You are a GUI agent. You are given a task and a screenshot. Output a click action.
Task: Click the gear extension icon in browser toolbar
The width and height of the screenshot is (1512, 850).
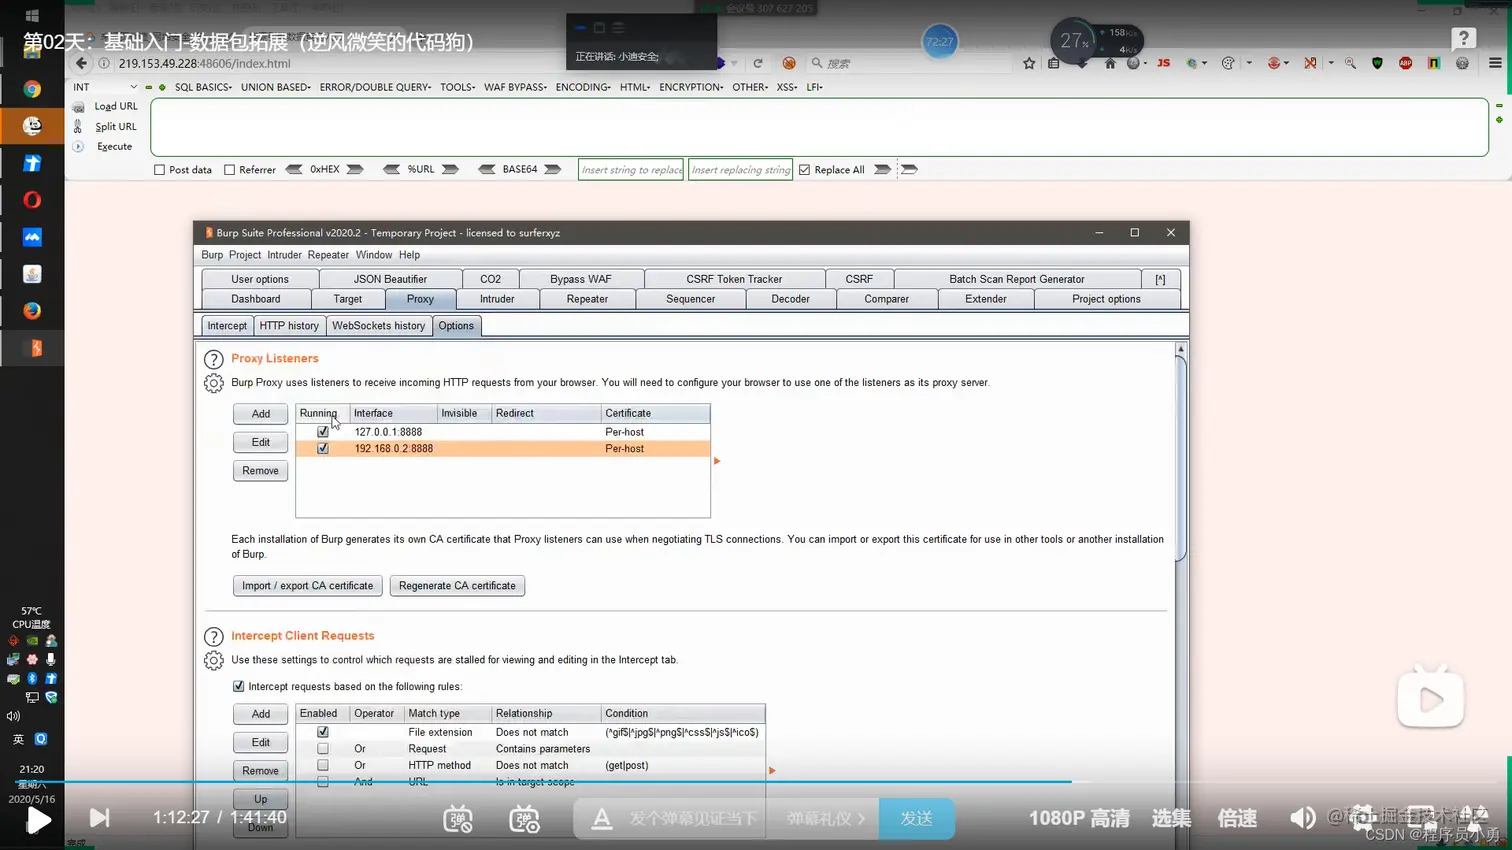pos(1462,63)
